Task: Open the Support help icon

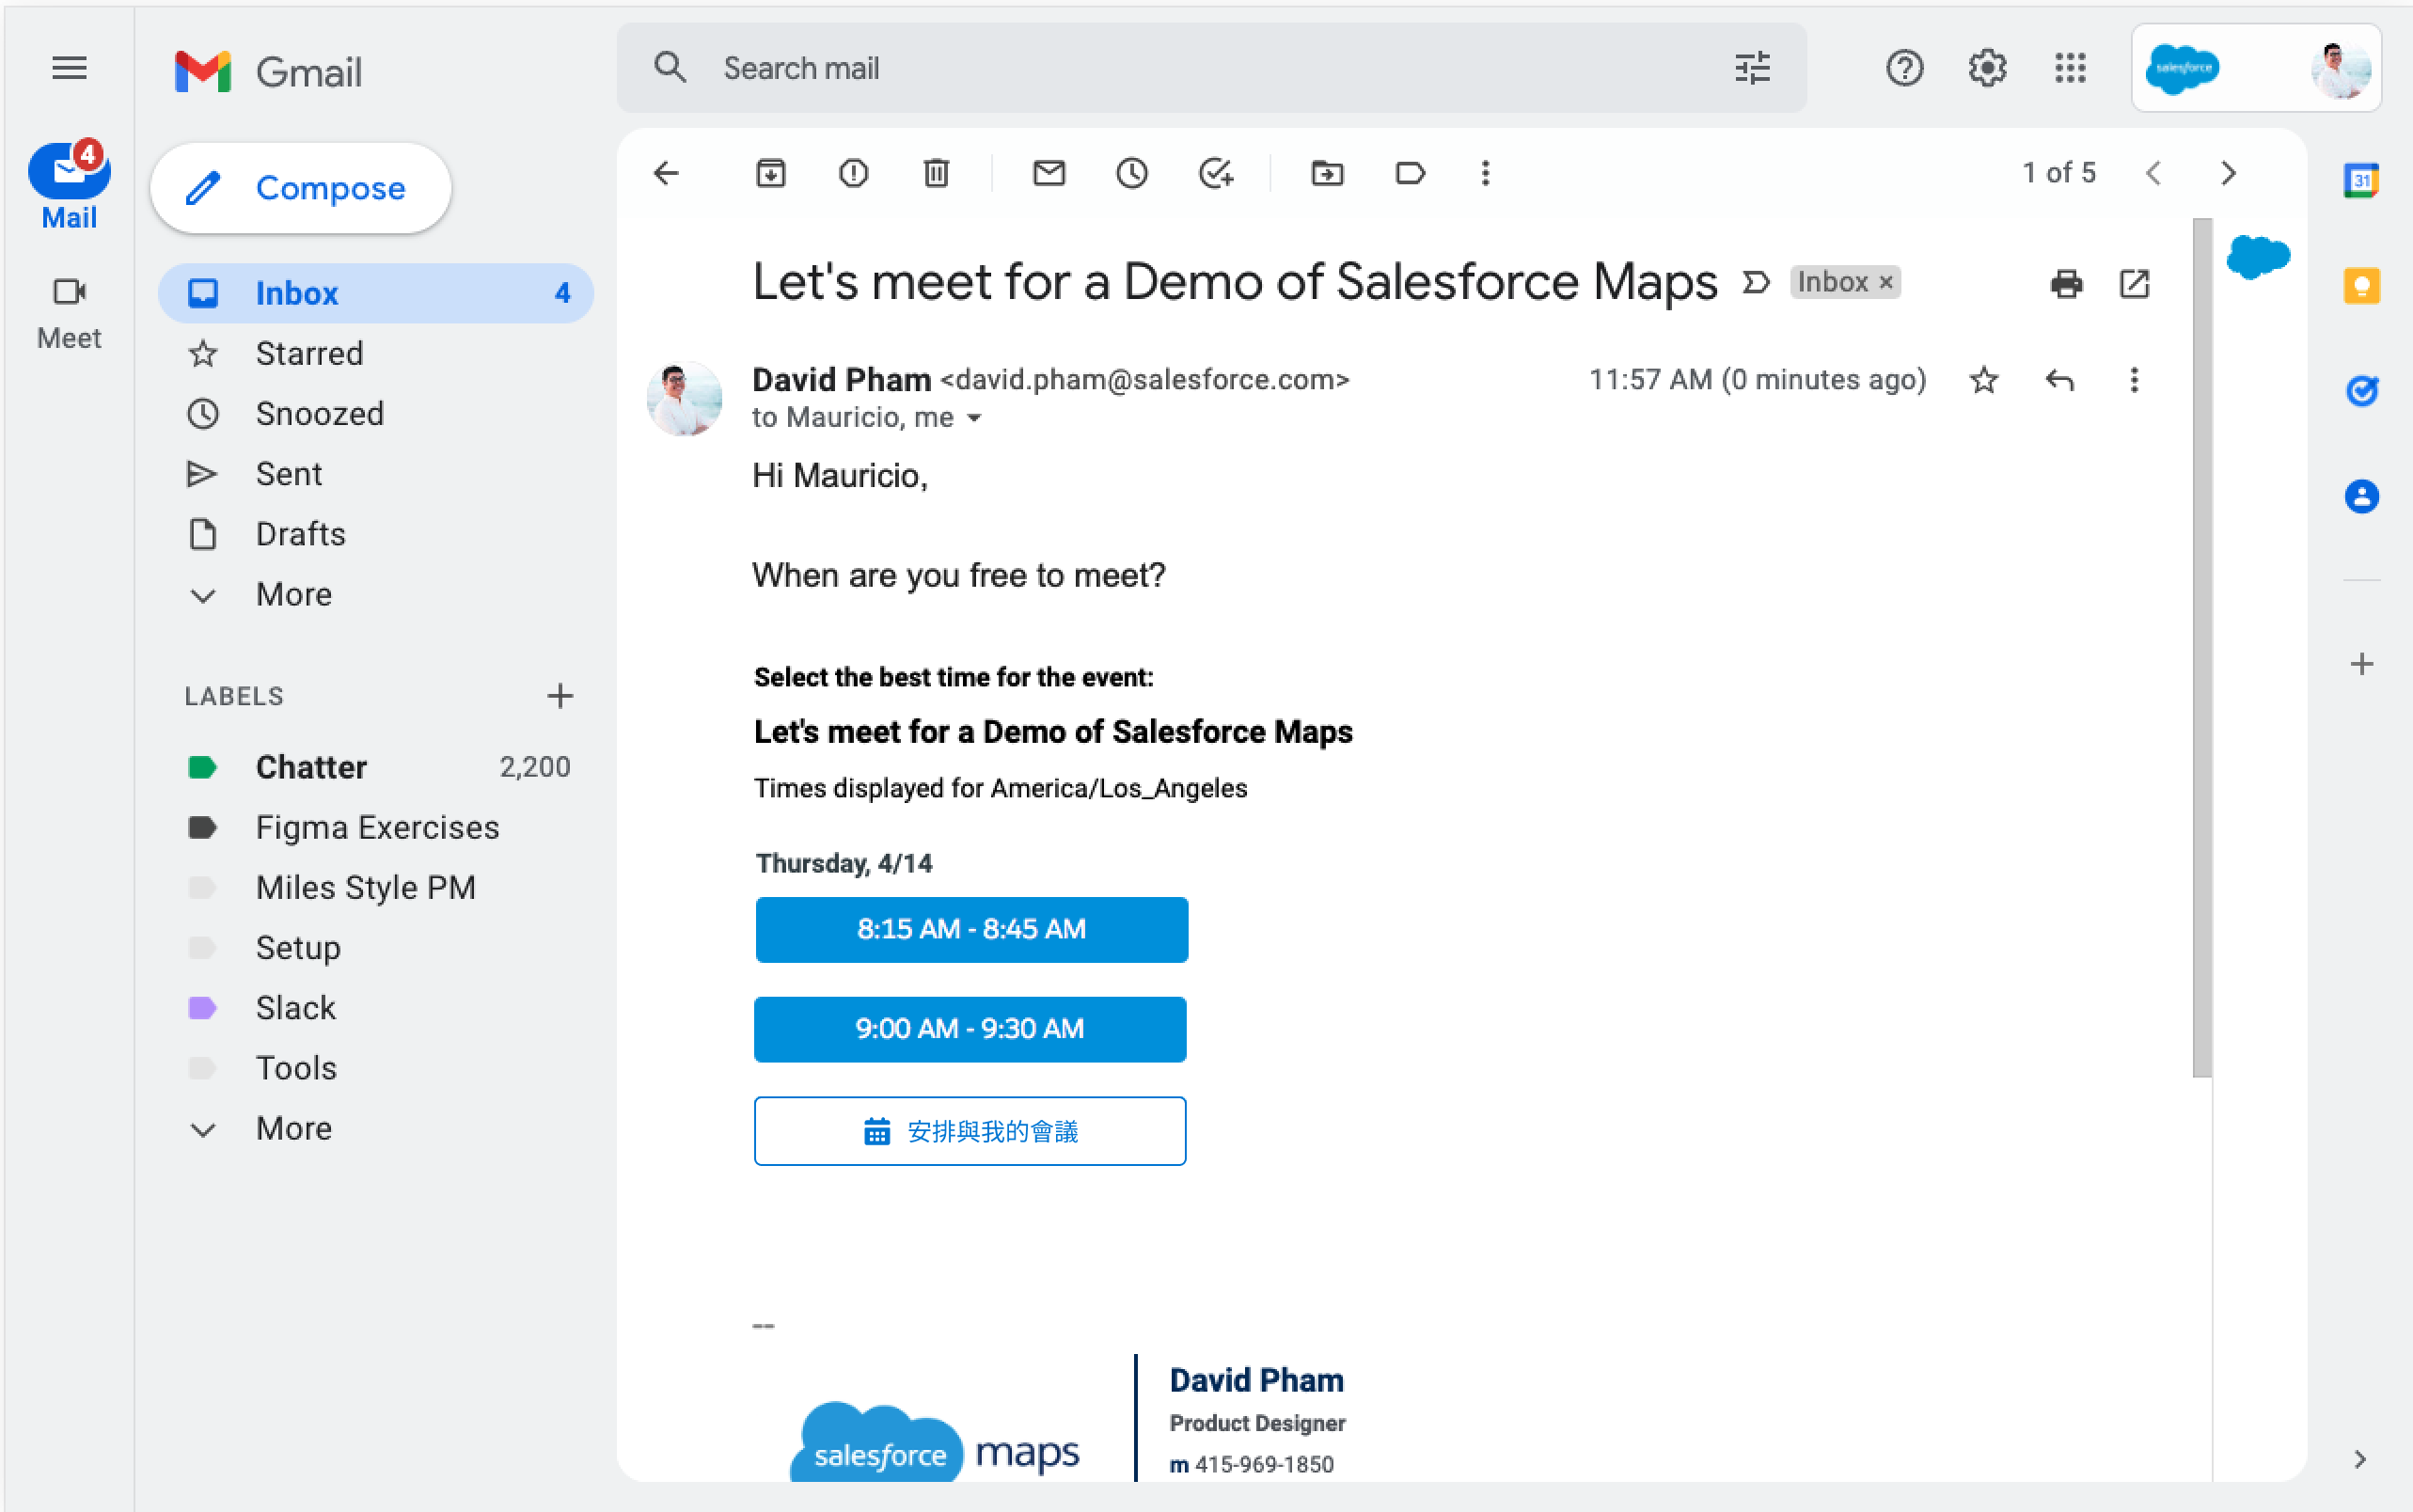Action: point(1904,68)
